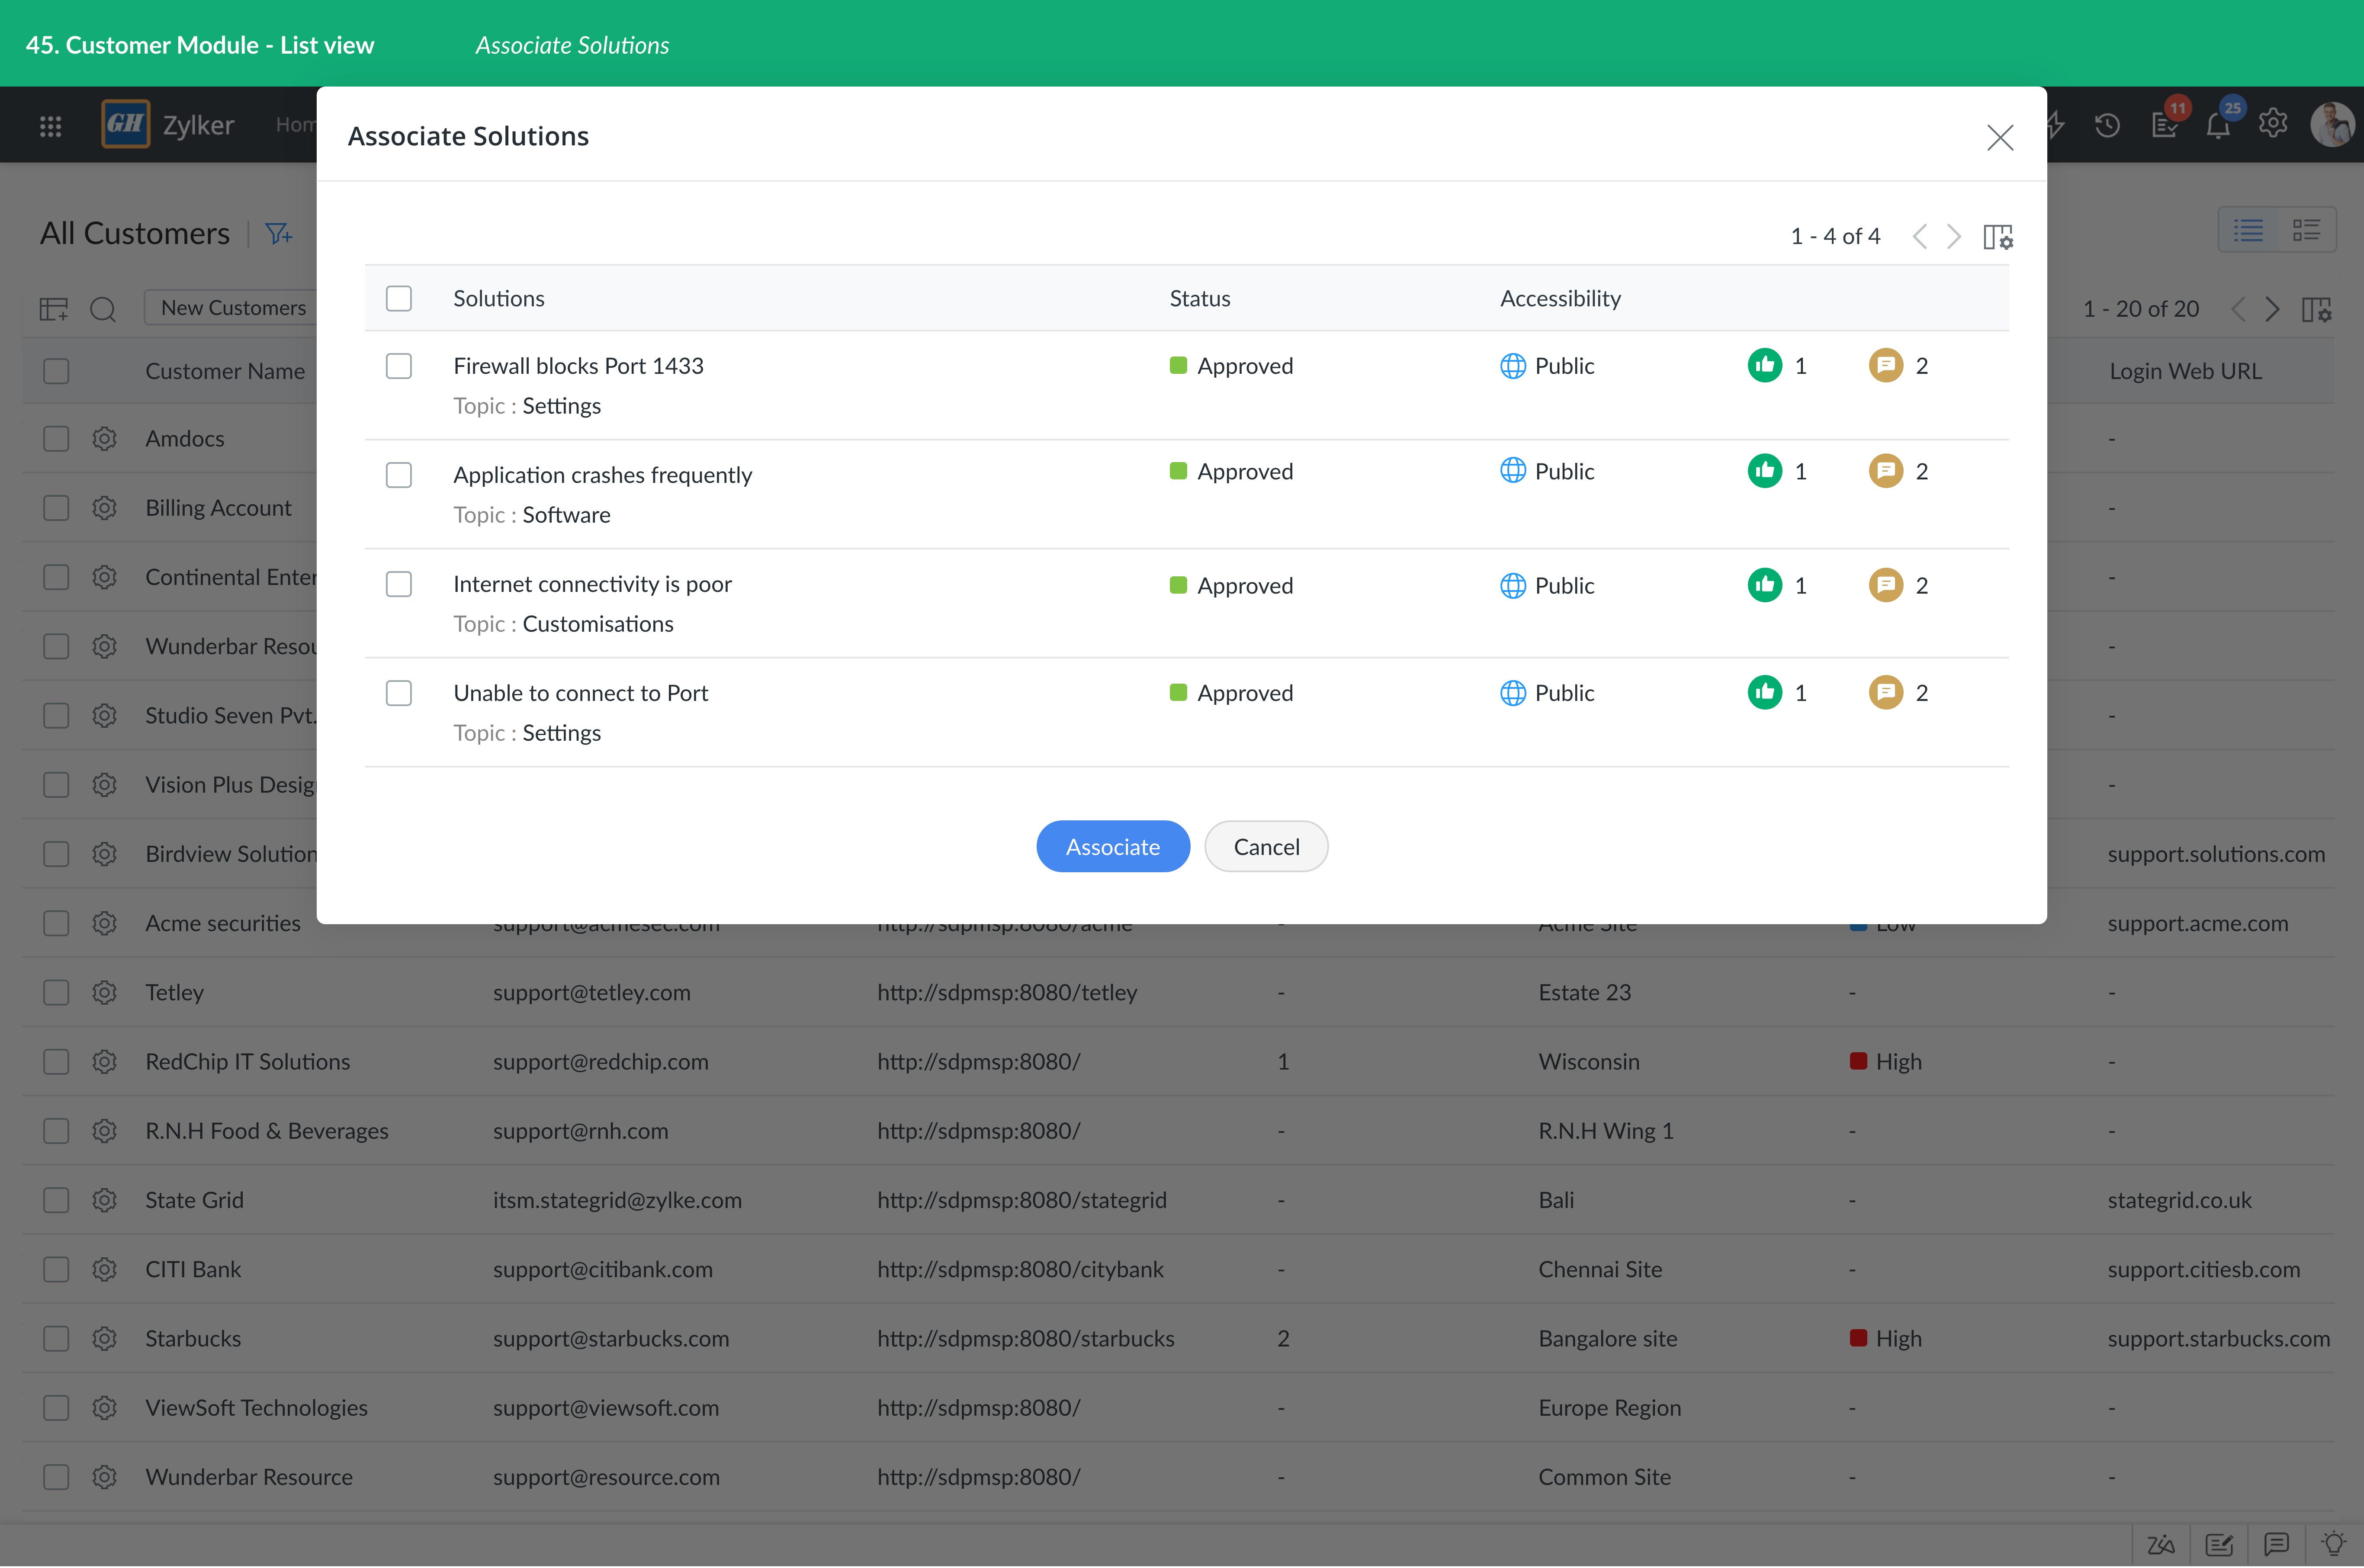Open row actions gear for Tetley

pos(104,992)
